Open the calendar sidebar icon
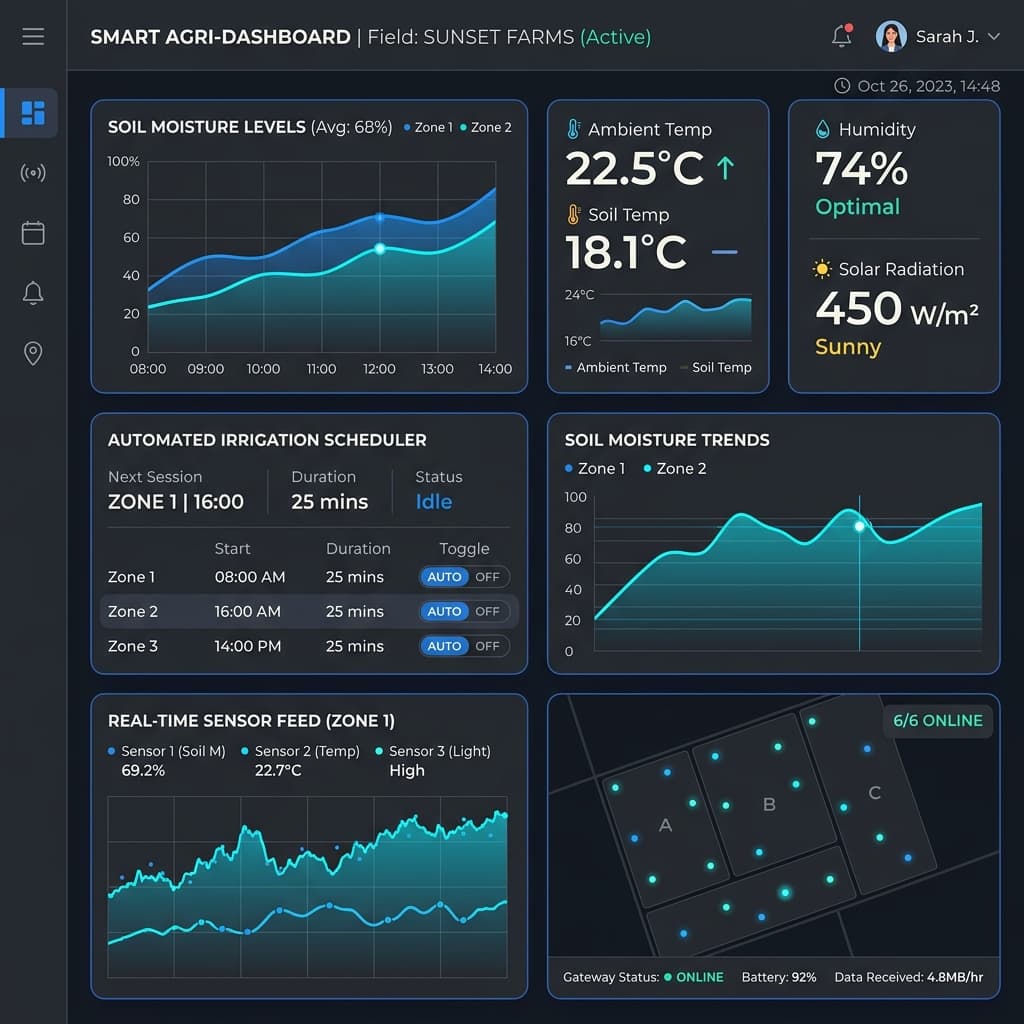This screenshot has width=1024, height=1024. click(x=33, y=232)
